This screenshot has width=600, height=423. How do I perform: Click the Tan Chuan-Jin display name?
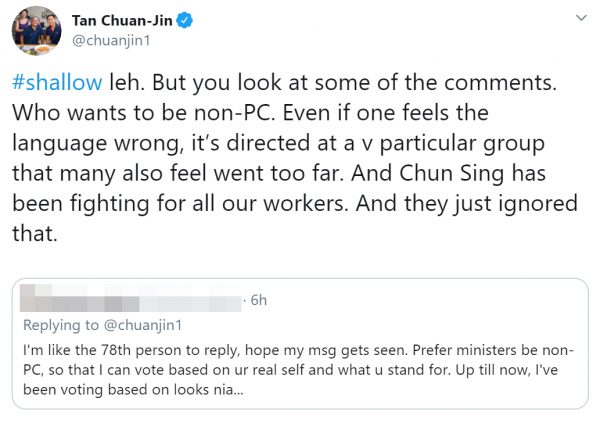coord(124,20)
